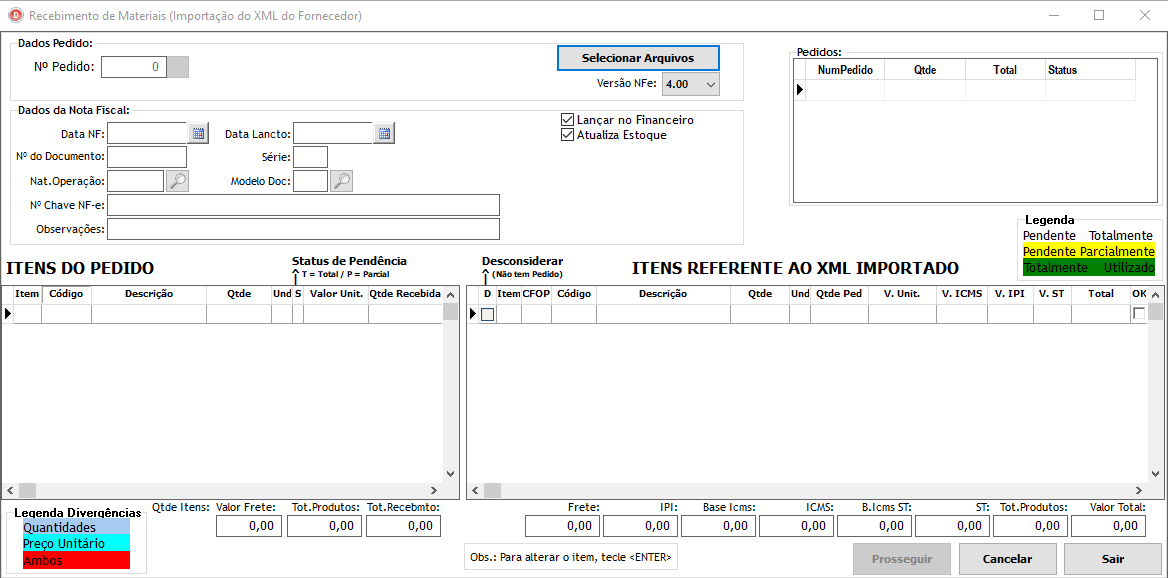This screenshot has height=578, width=1168.
Task: Click the Selecionar Arquivos button
Action: tap(637, 58)
